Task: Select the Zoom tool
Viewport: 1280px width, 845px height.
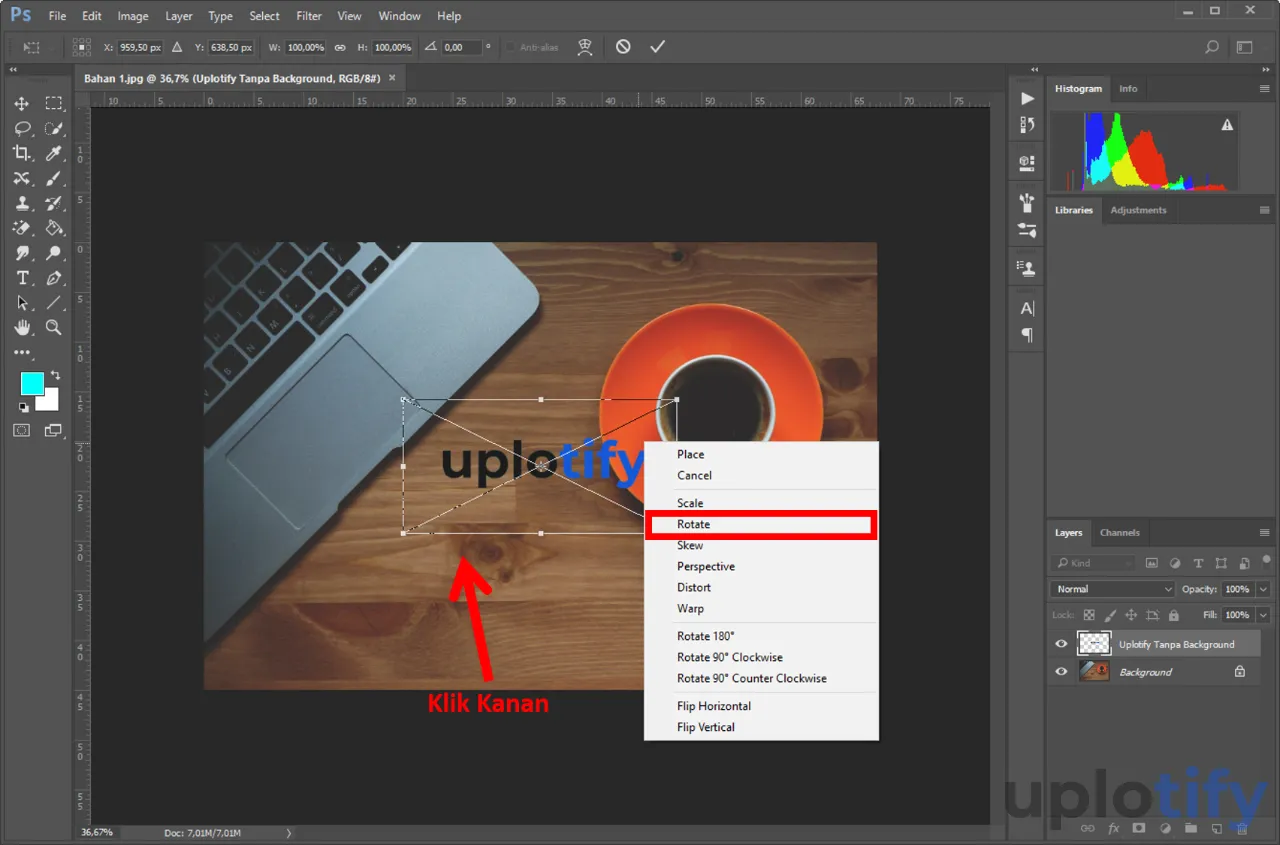Action: (54, 327)
